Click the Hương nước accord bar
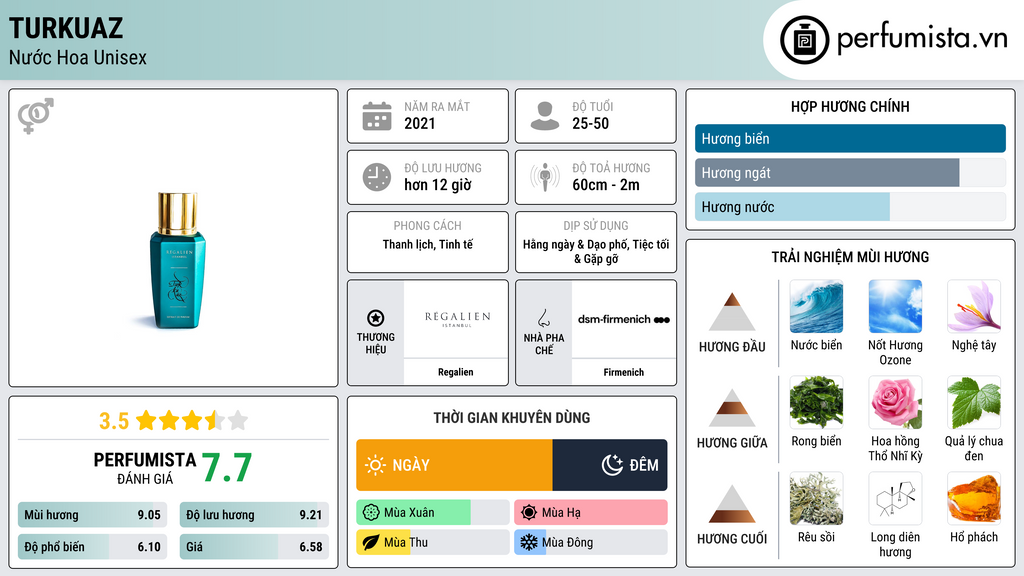 coord(850,207)
